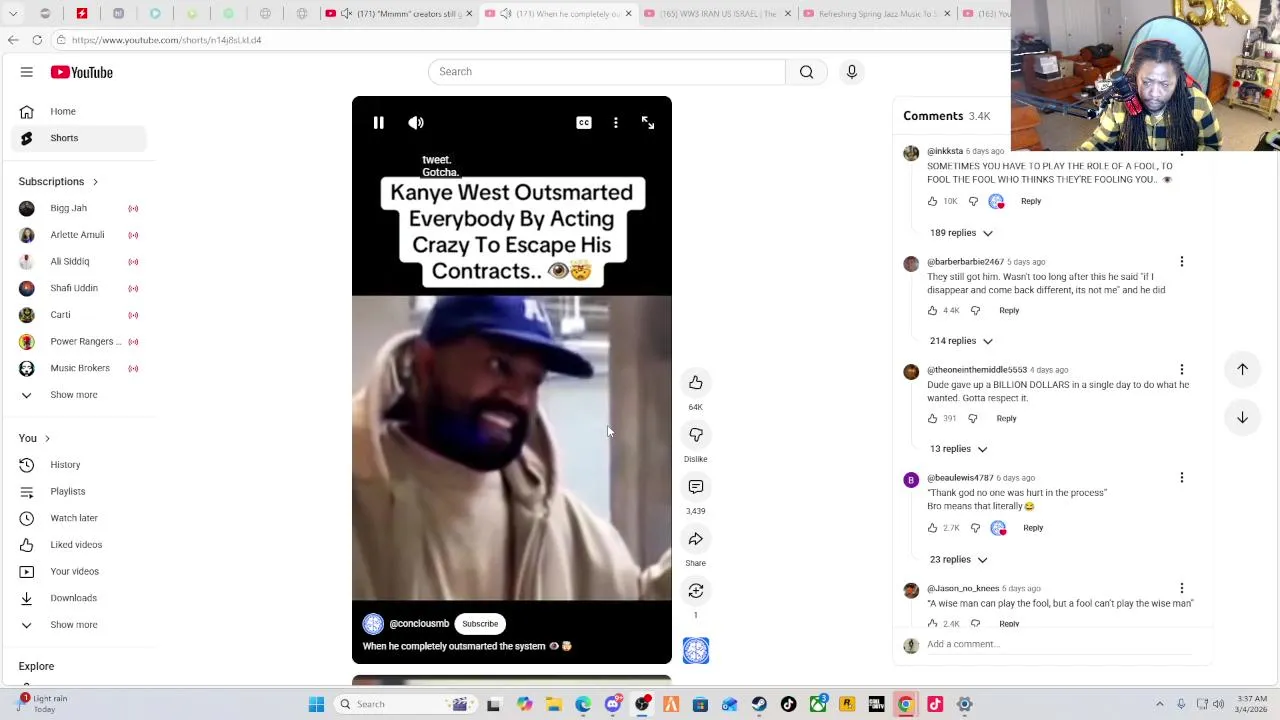Remix this Short
Screen dimensions: 1280x720
pyautogui.click(x=696, y=591)
